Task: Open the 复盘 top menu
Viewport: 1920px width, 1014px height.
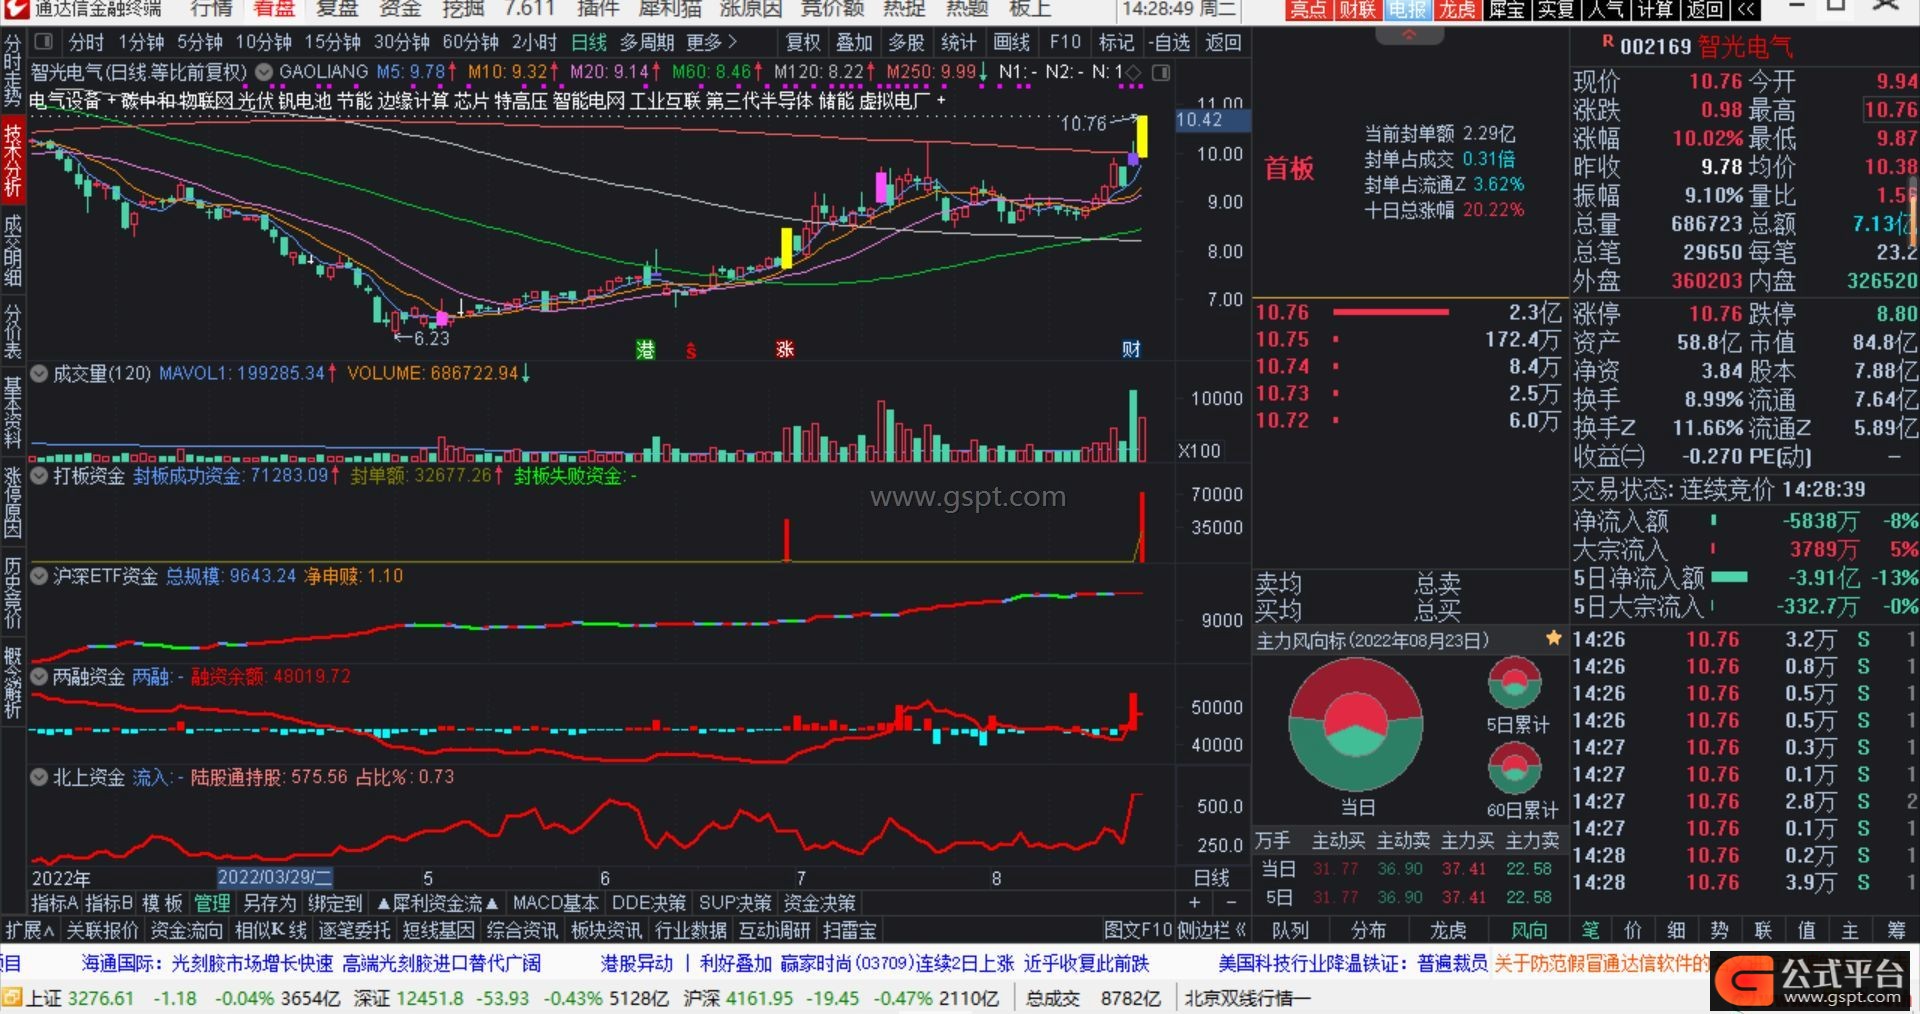Action: tap(337, 9)
